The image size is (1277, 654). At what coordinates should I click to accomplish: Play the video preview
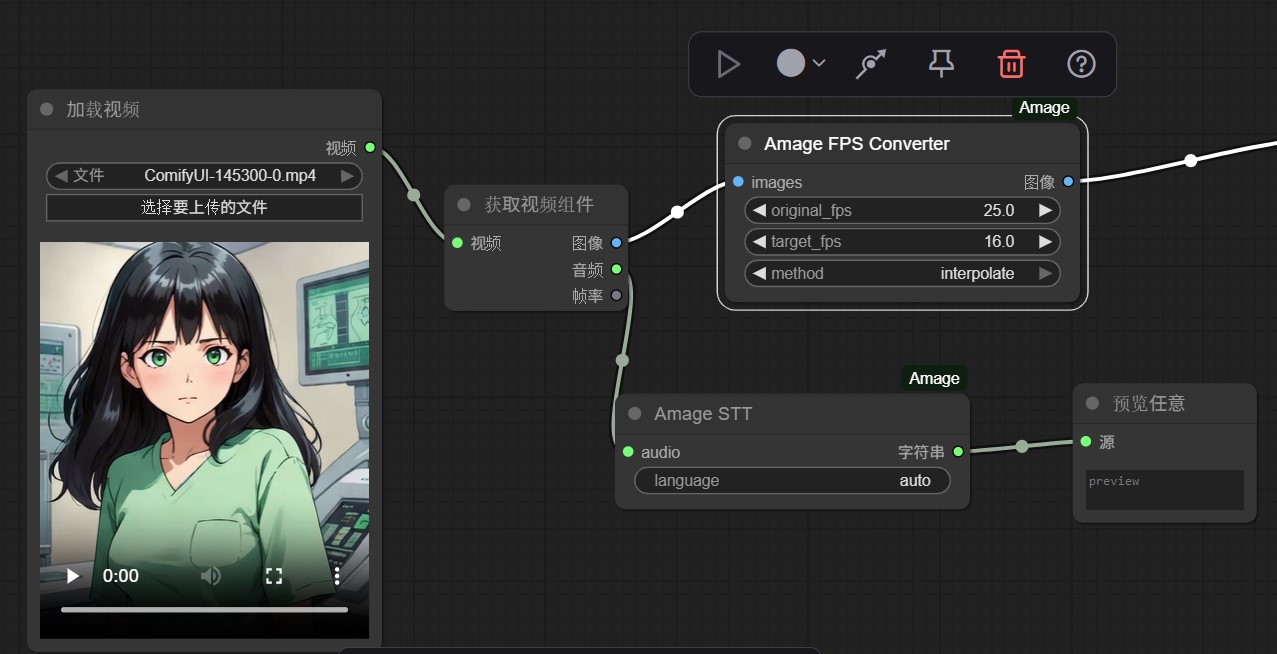(x=72, y=576)
